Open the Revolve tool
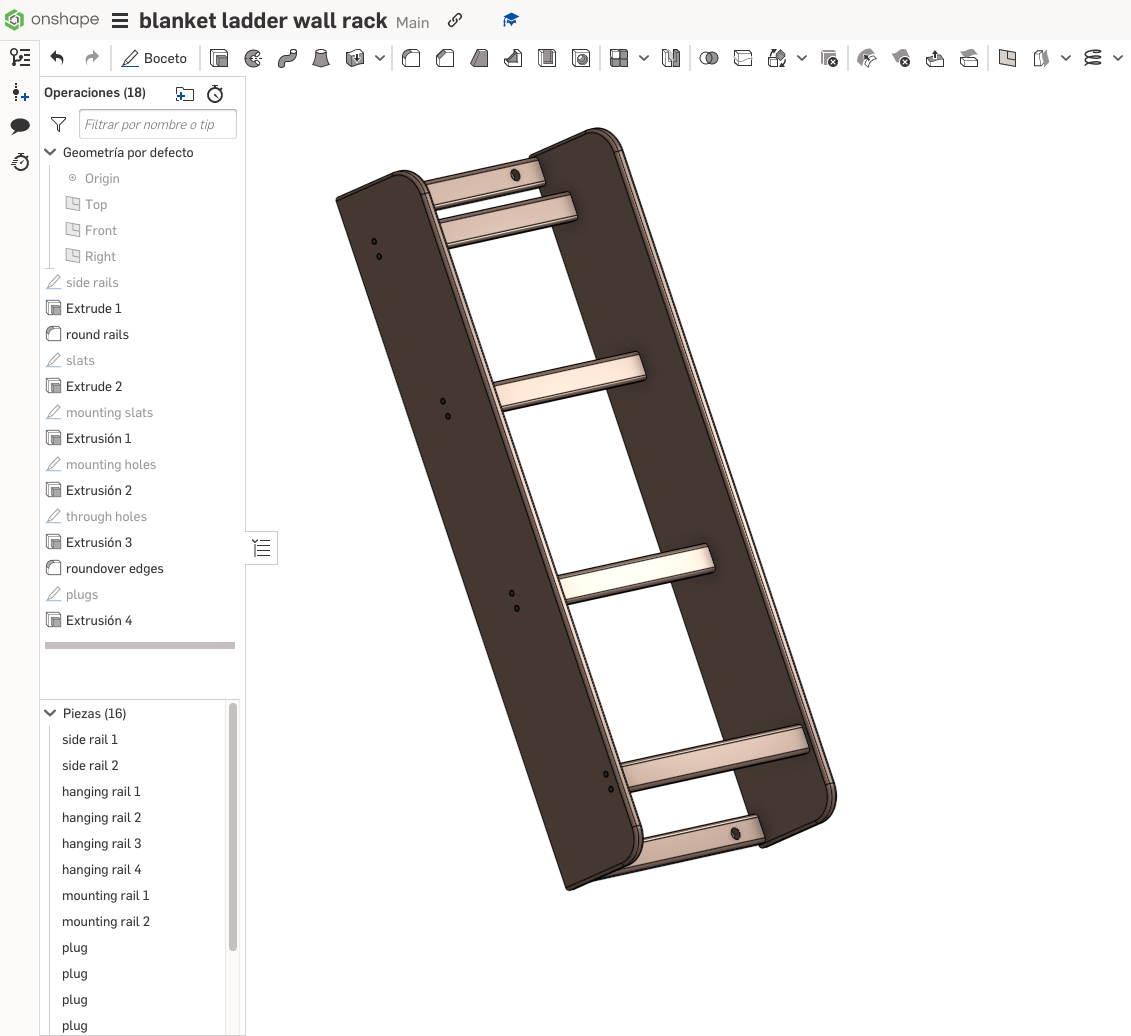This screenshot has width=1131, height=1036. point(253,58)
